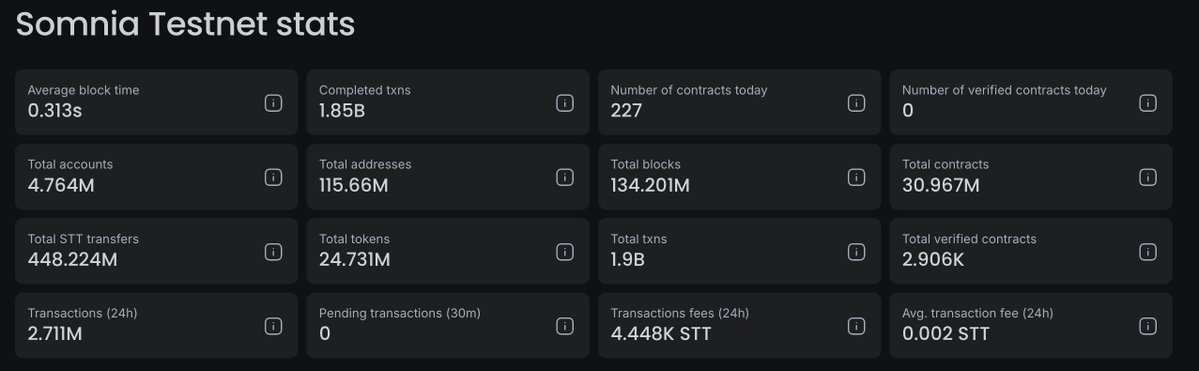This screenshot has height=371, width=1199.
Task: Show info for Number of contracts today
Action: (x=856, y=103)
